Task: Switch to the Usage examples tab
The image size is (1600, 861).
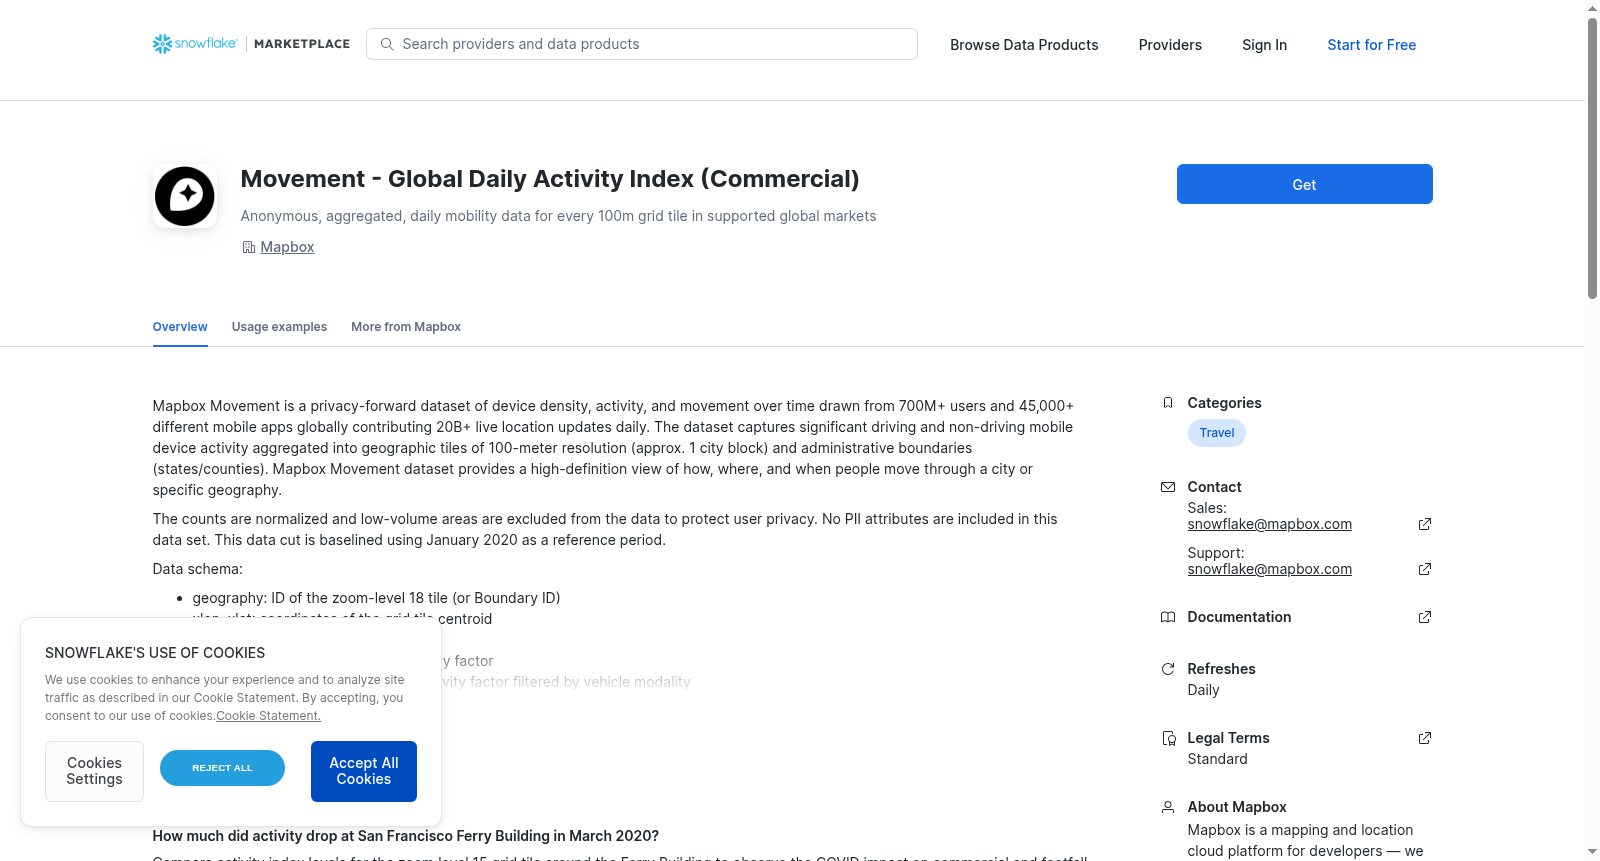Action: coord(279,327)
